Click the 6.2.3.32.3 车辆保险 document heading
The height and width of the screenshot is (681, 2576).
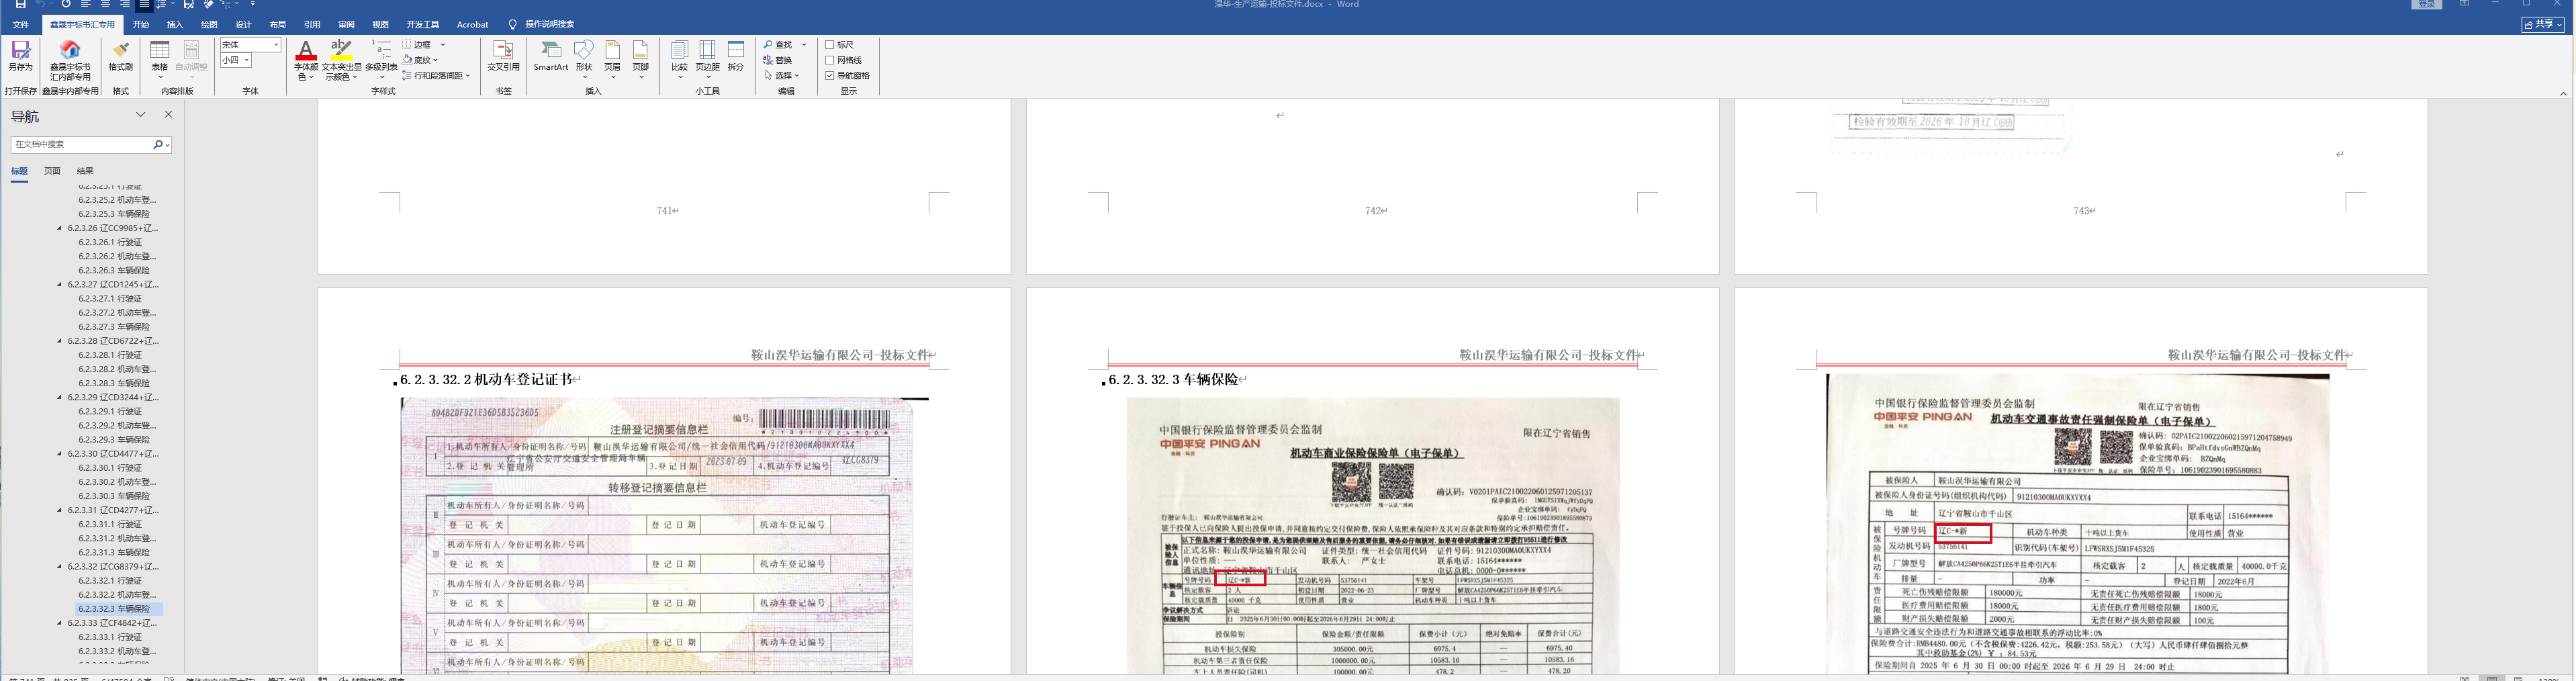[1174, 380]
